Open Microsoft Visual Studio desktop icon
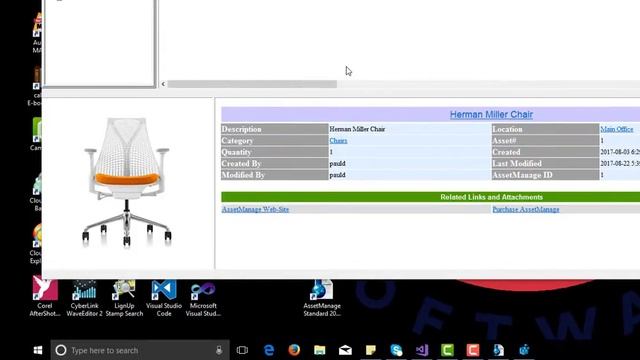The height and width of the screenshot is (360, 640). point(203,298)
